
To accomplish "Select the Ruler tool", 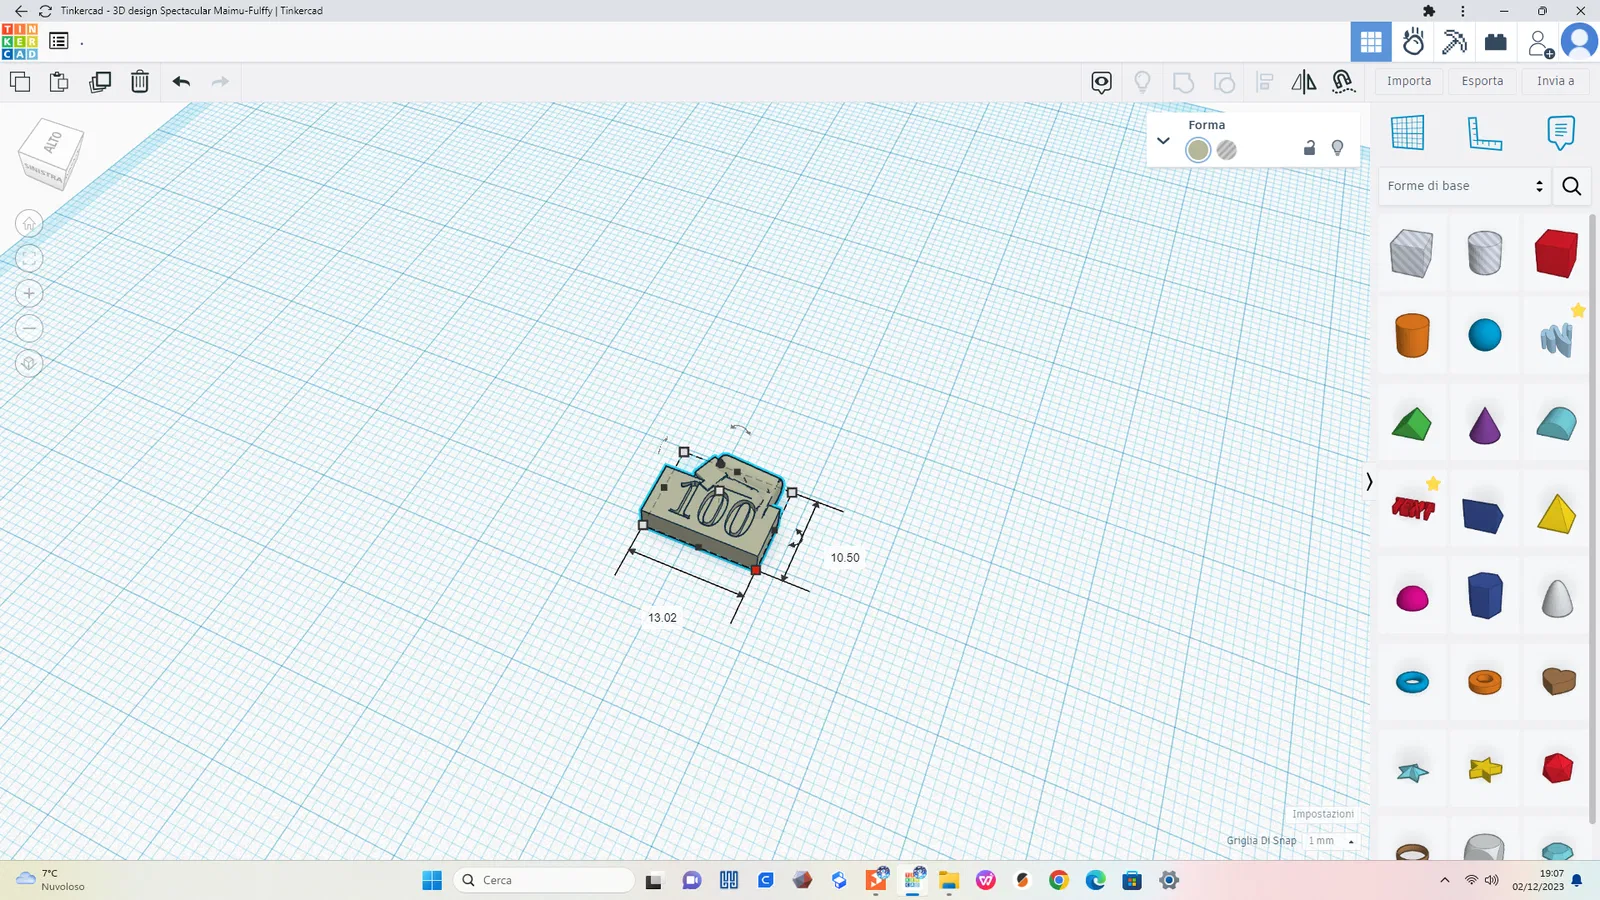I will pyautogui.click(x=1484, y=133).
